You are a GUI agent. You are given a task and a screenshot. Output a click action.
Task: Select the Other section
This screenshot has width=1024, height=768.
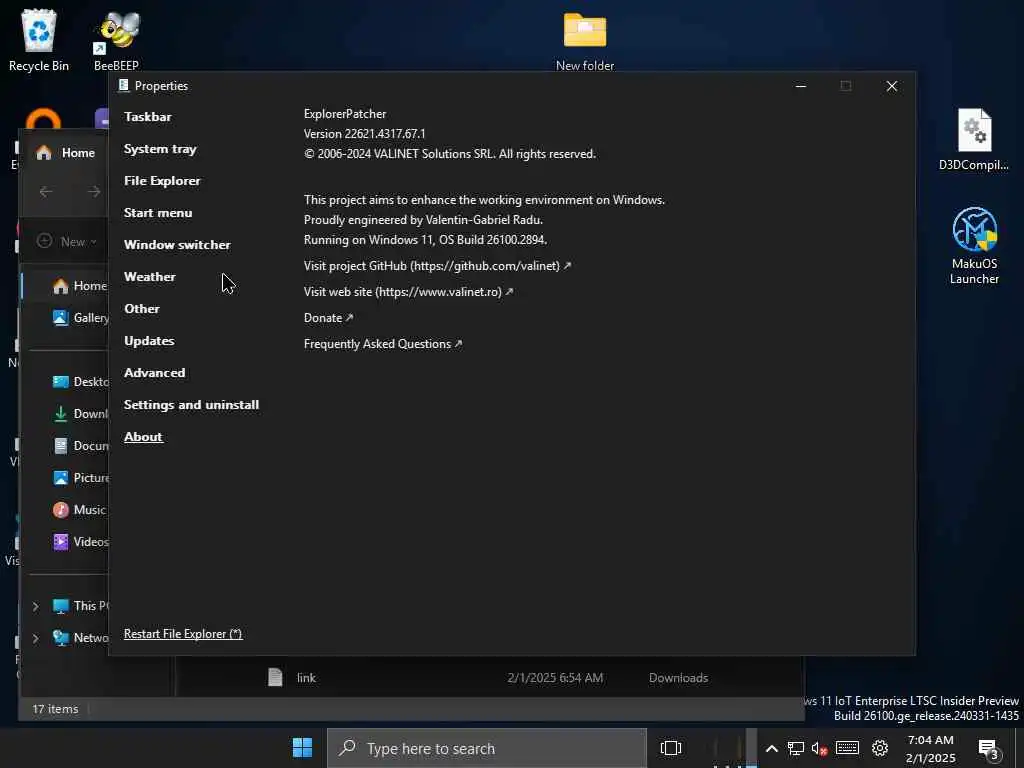point(142,309)
